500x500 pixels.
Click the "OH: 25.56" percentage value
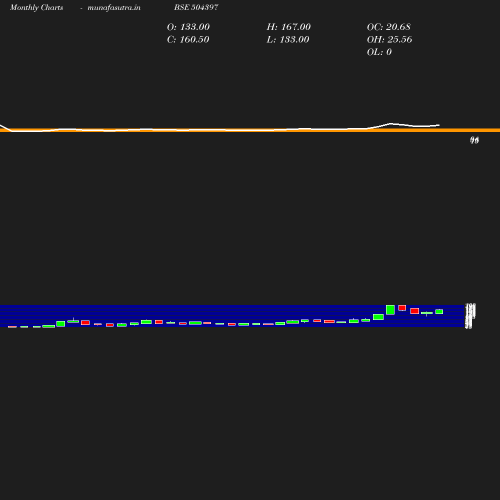389,39
